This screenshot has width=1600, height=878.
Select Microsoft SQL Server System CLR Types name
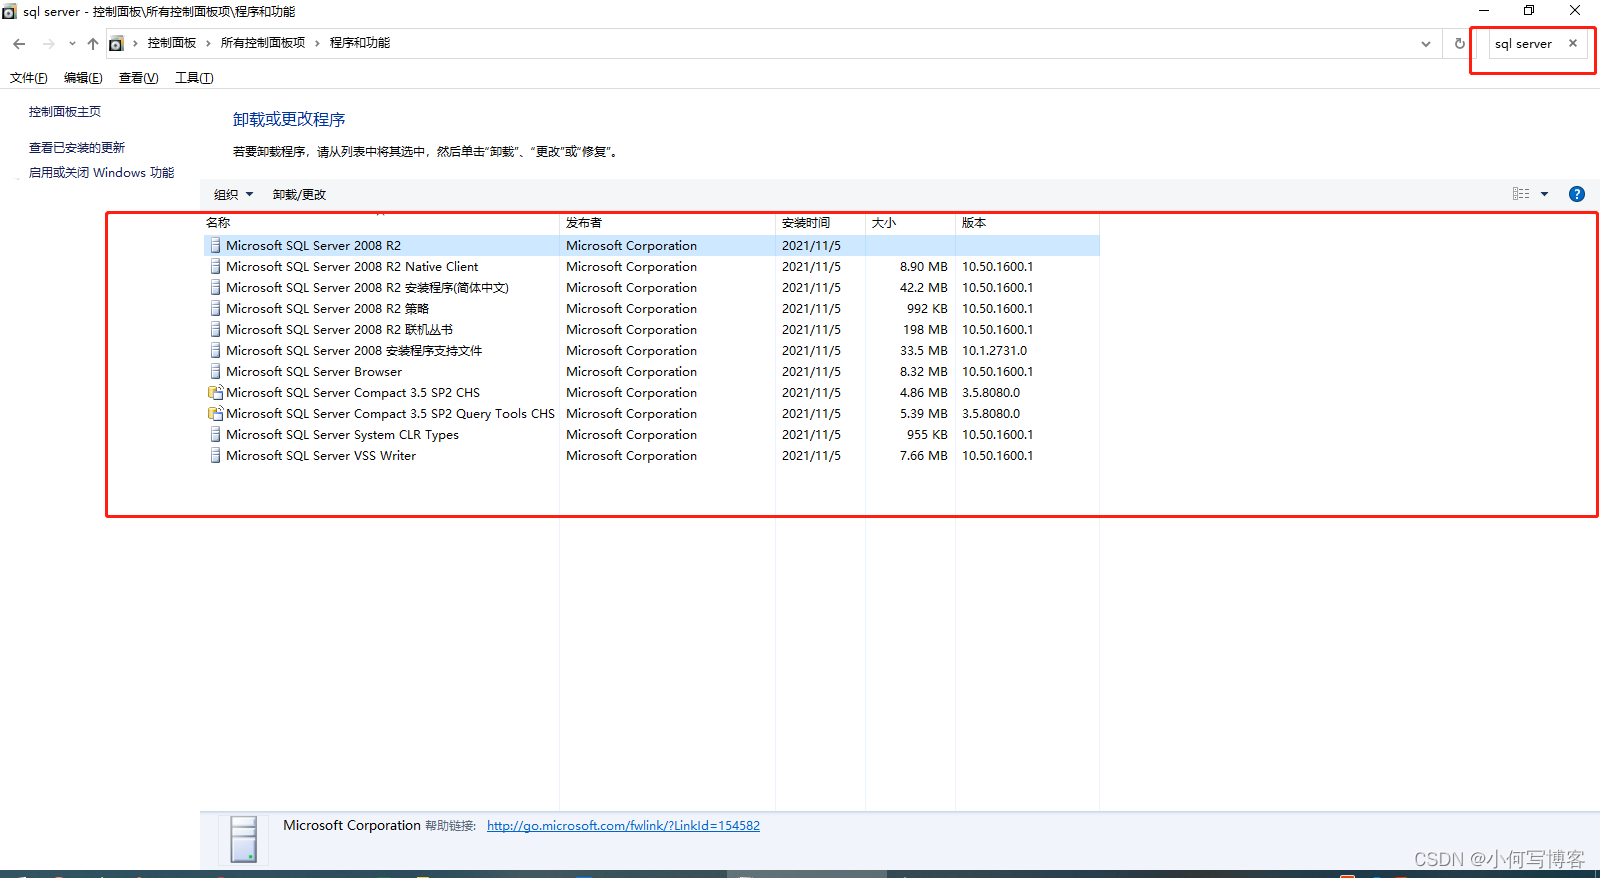pyautogui.click(x=342, y=434)
